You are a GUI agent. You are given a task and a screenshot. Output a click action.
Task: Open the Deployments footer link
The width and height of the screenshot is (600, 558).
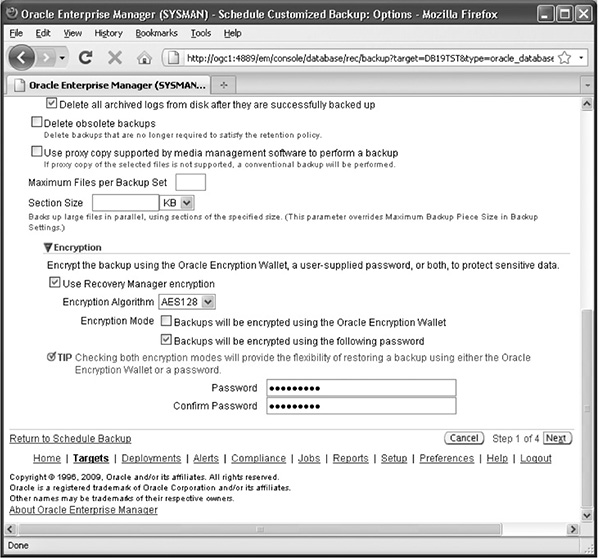tap(151, 458)
